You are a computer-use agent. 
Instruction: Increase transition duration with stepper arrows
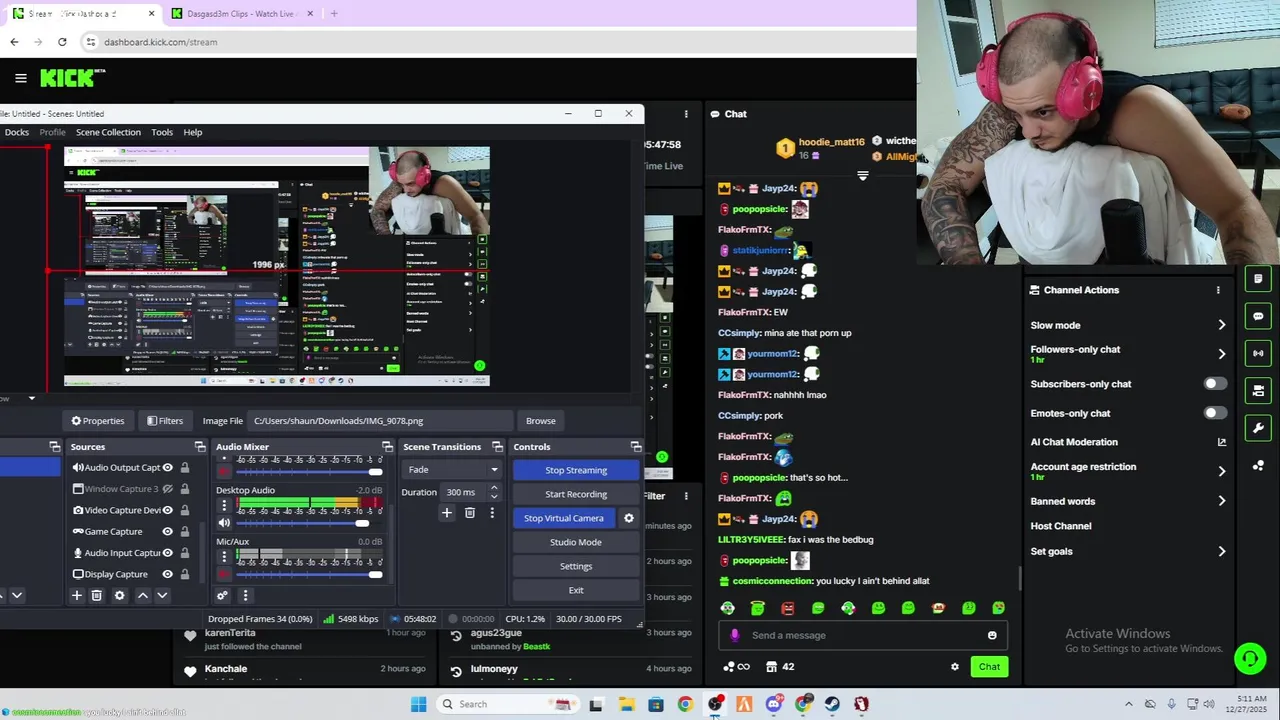coord(494,488)
